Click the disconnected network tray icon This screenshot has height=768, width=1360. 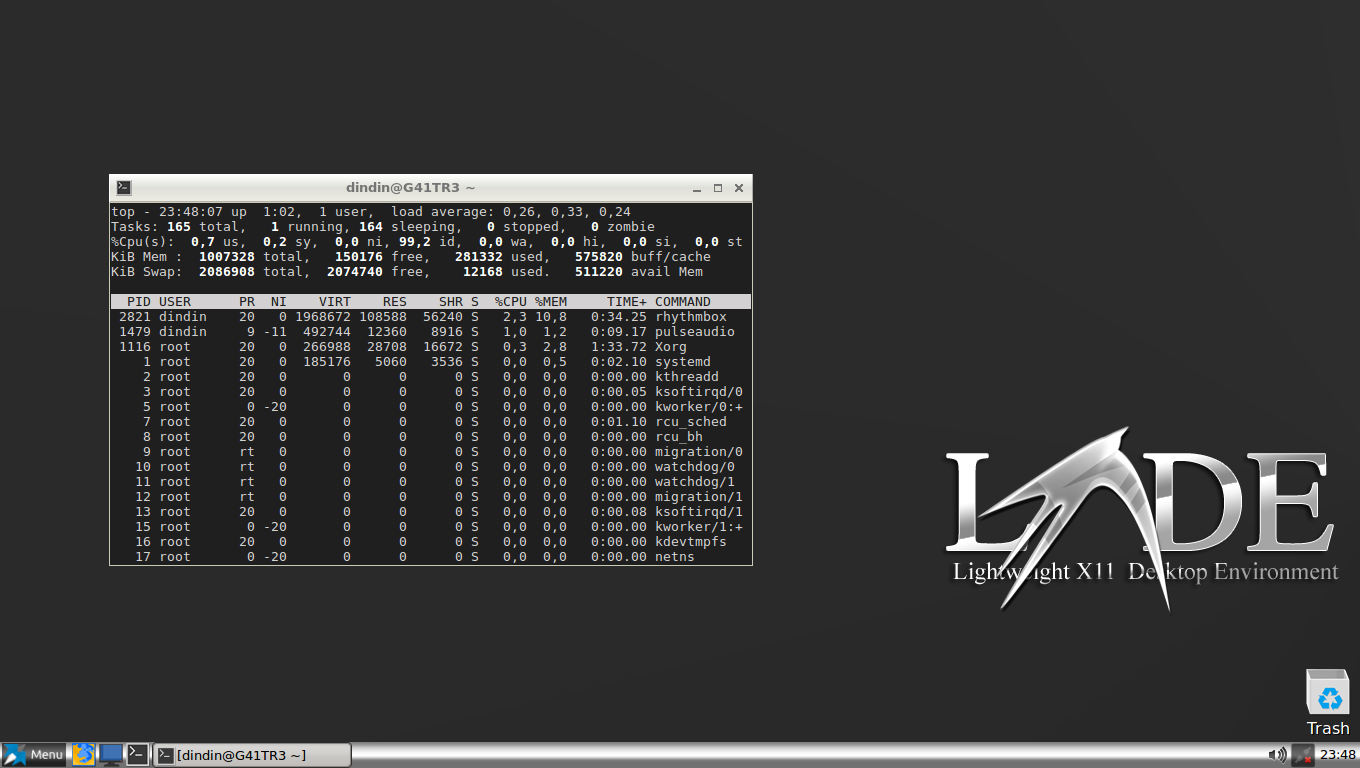(1302, 755)
